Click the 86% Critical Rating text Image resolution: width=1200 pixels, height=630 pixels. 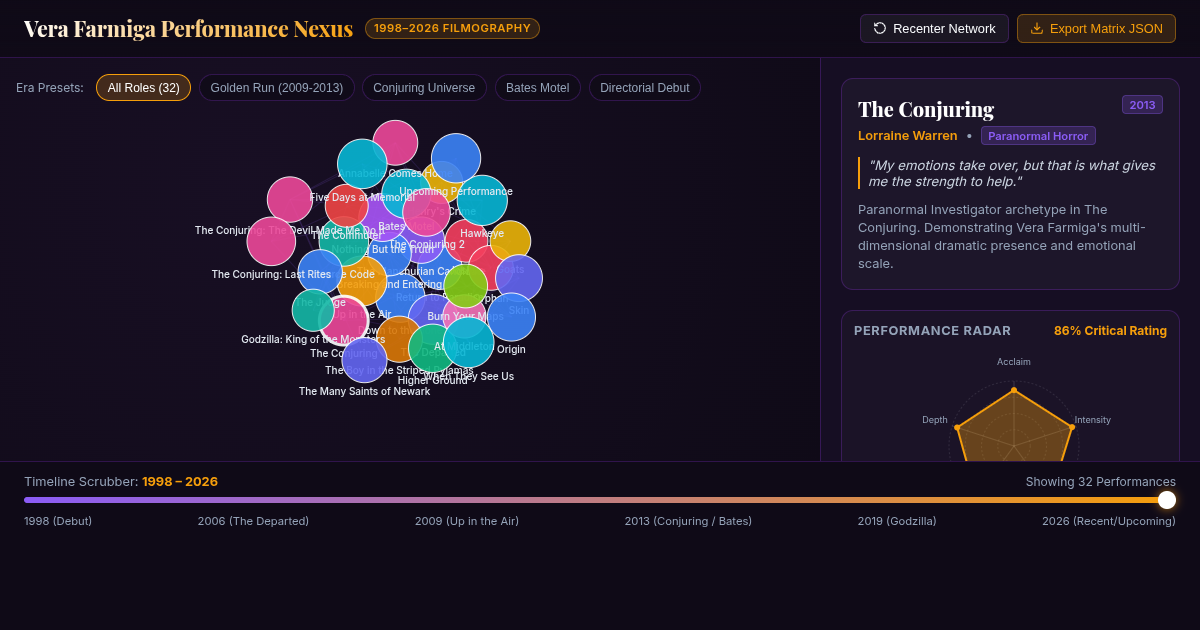point(1110,331)
